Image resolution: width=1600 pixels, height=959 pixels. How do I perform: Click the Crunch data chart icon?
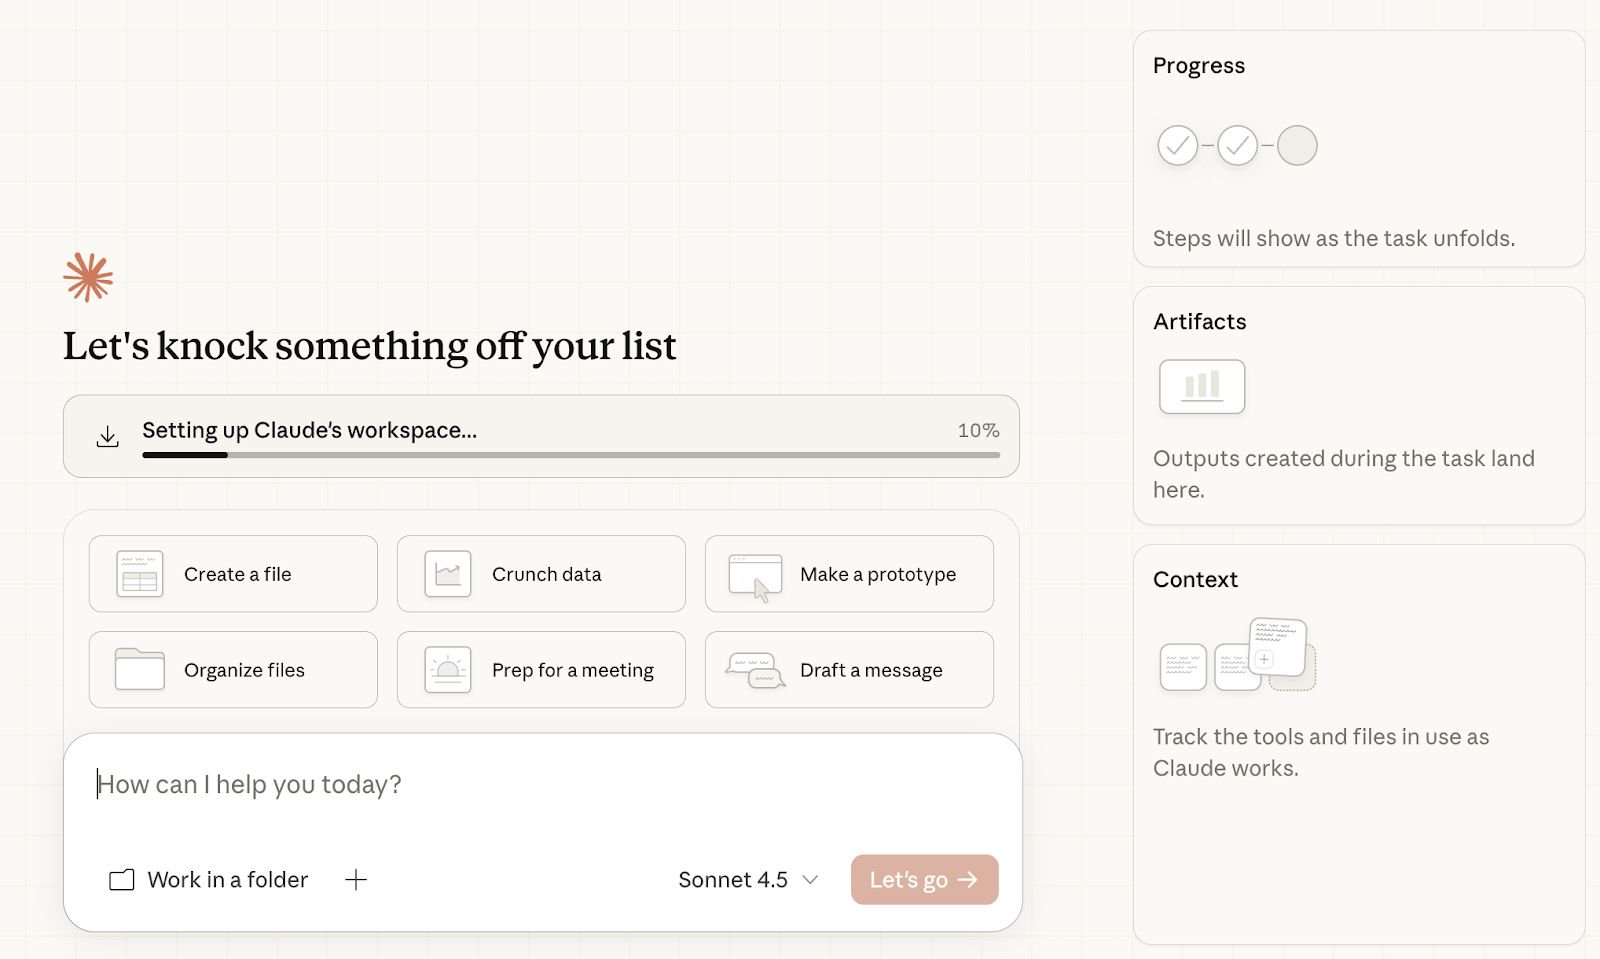448,574
